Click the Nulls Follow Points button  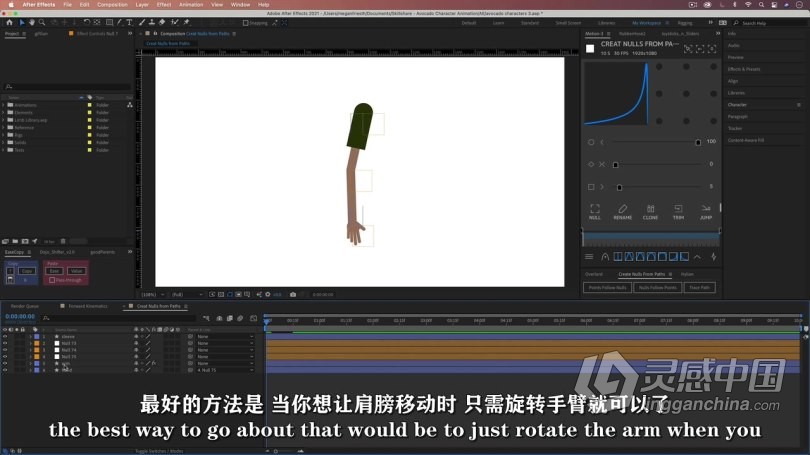pos(657,288)
